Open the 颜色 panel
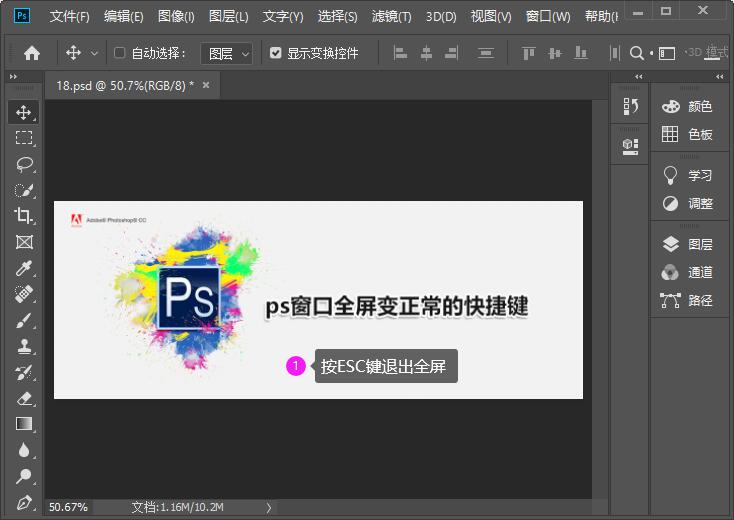The height and width of the screenshot is (520, 734). (687, 106)
